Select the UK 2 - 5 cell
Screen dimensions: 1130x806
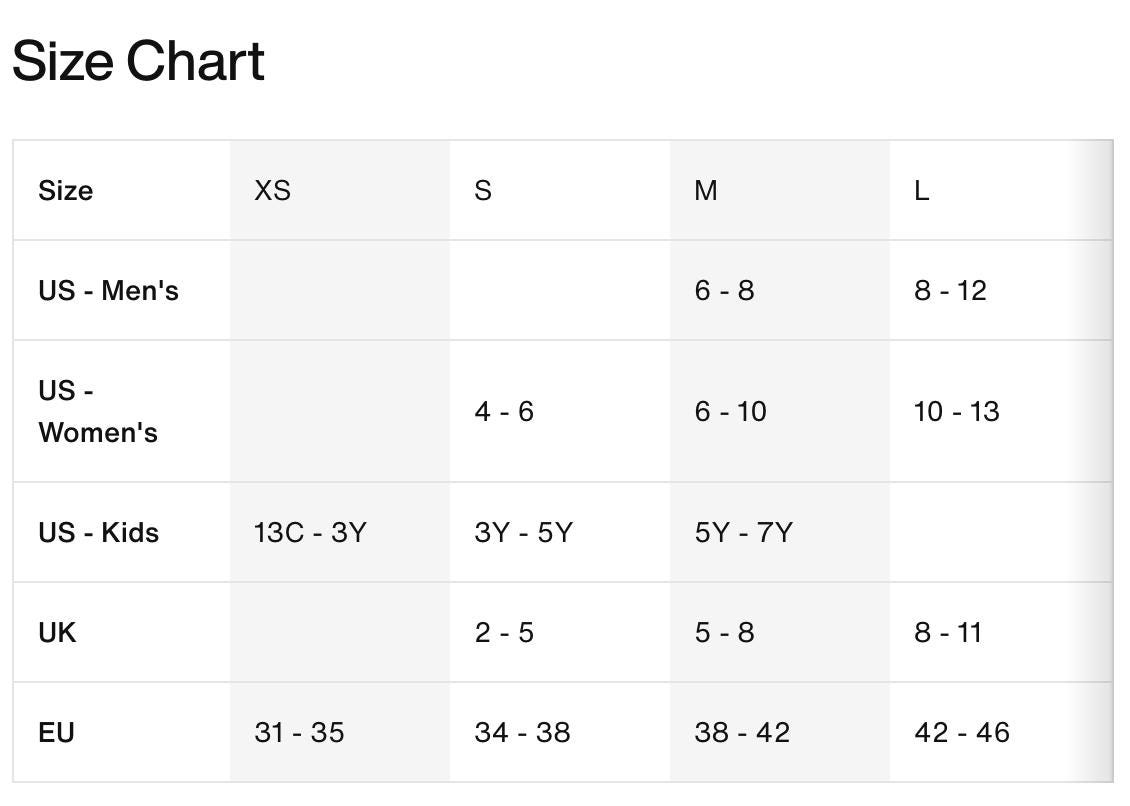pyautogui.click(x=504, y=632)
